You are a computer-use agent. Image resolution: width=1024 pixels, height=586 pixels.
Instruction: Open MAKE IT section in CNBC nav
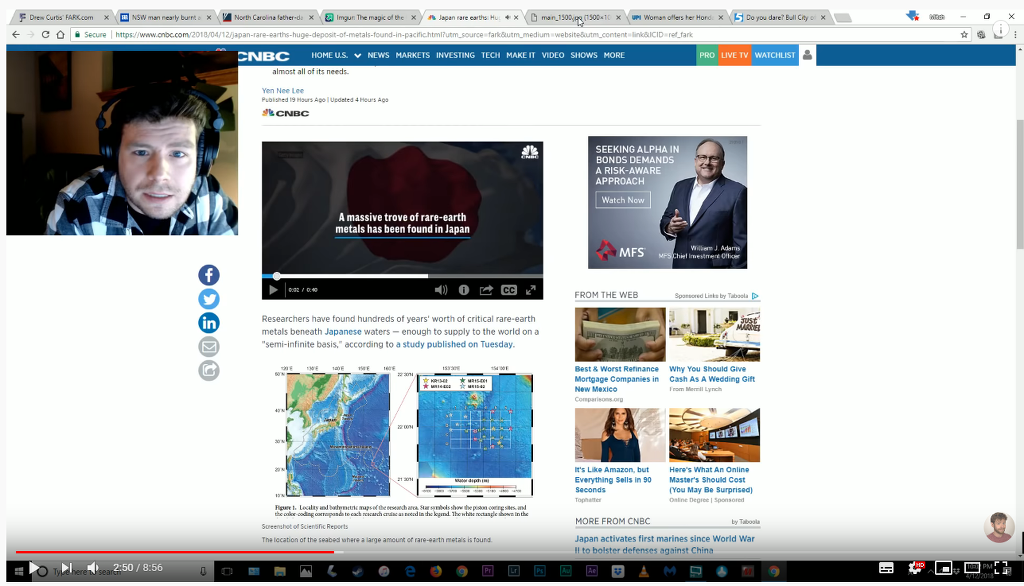[520, 56]
